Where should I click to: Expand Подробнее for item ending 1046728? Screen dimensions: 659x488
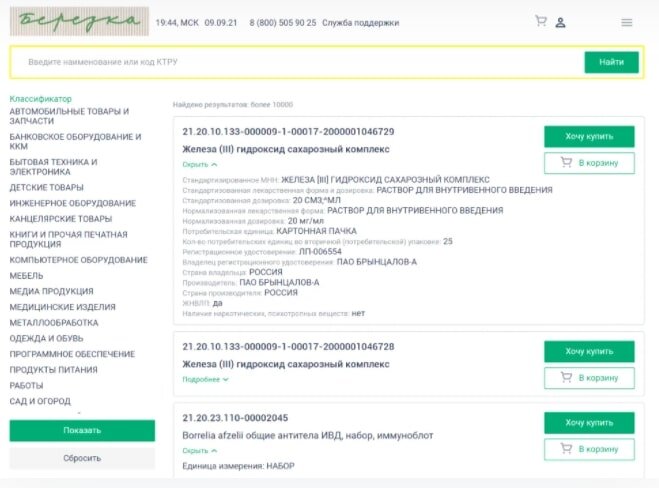(x=205, y=379)
